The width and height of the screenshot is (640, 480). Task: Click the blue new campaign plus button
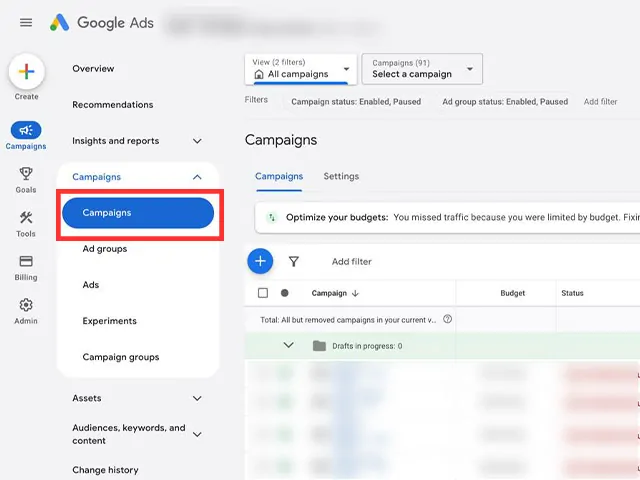[260, 261]
